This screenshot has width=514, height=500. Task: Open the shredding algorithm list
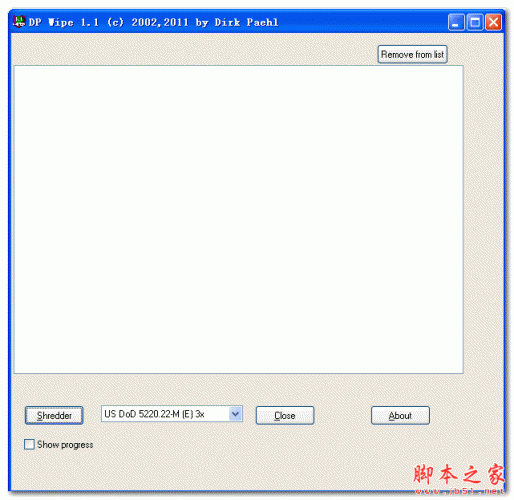pos(235,414)
